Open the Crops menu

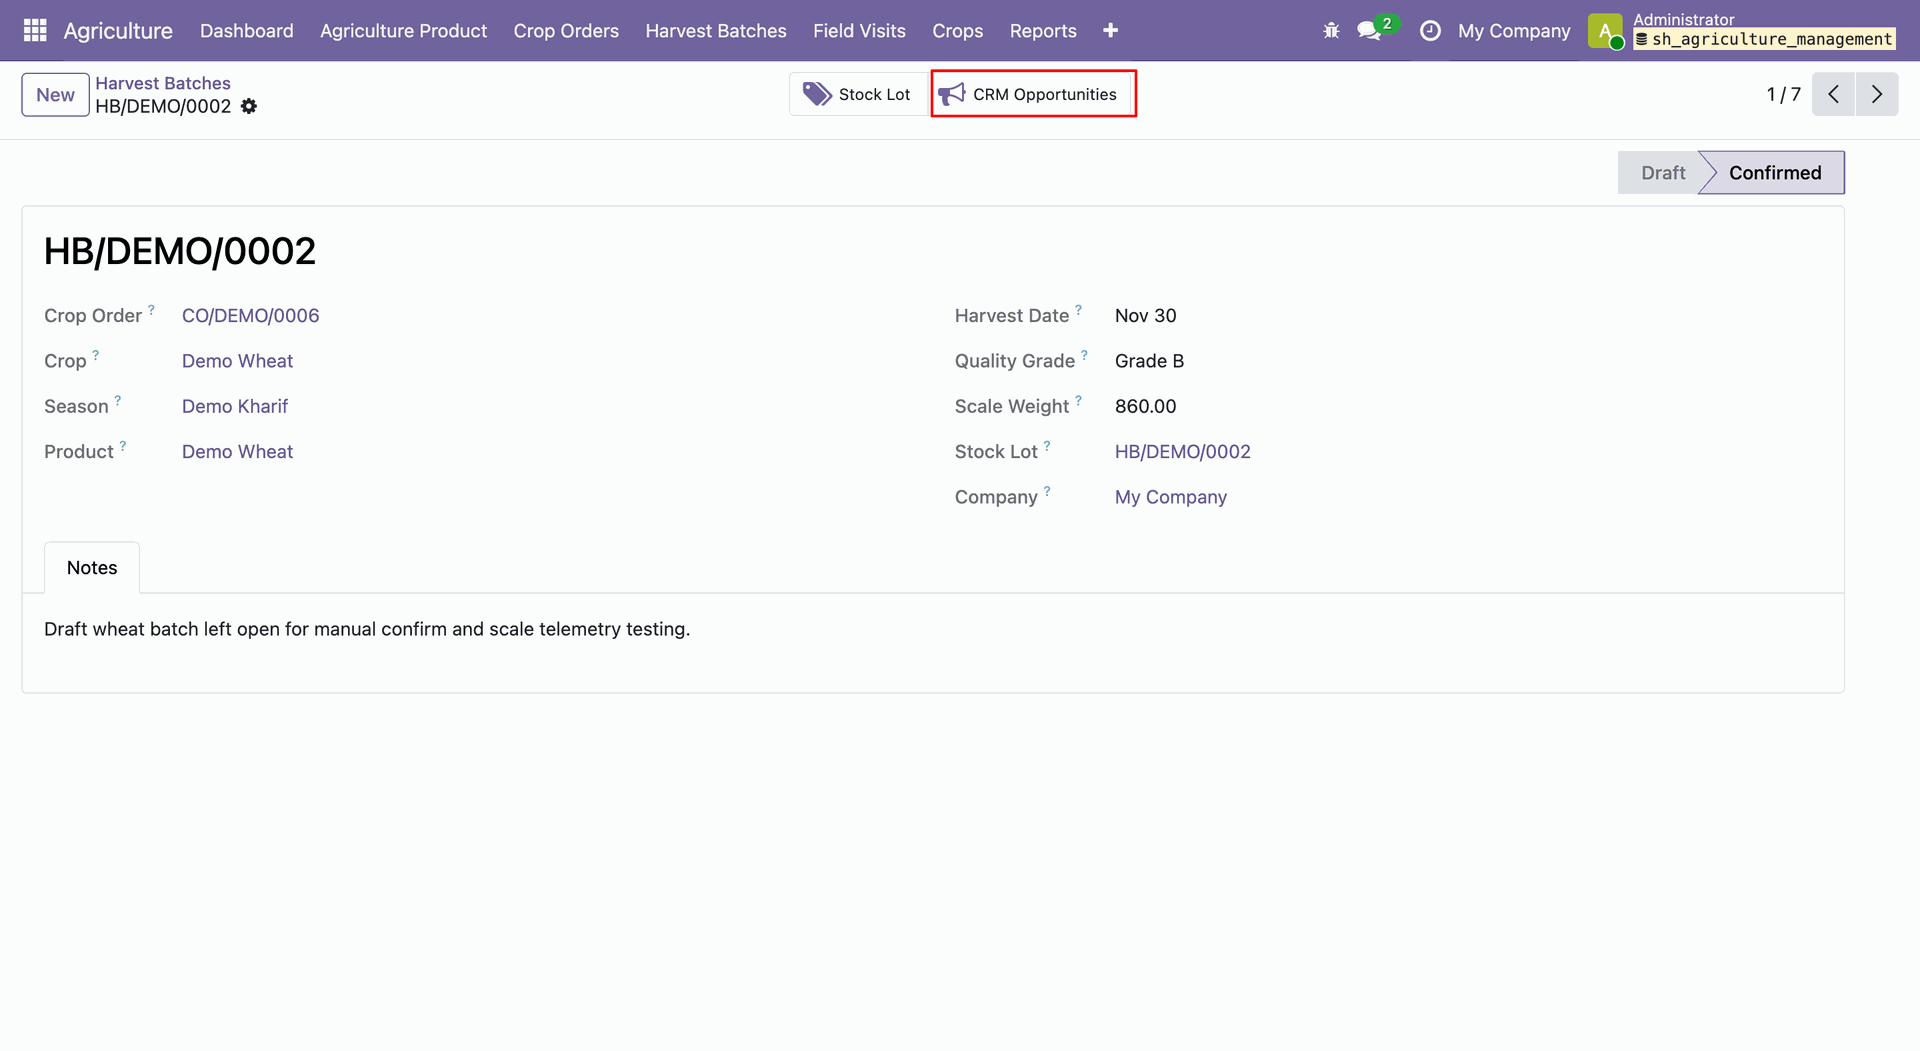tap(957, 31)
